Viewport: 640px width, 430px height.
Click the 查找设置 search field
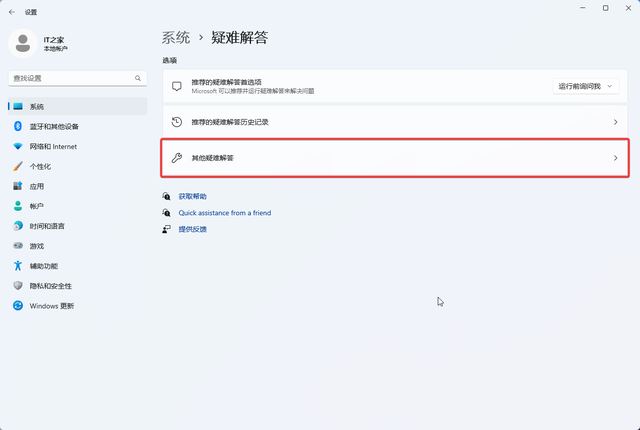78,78
